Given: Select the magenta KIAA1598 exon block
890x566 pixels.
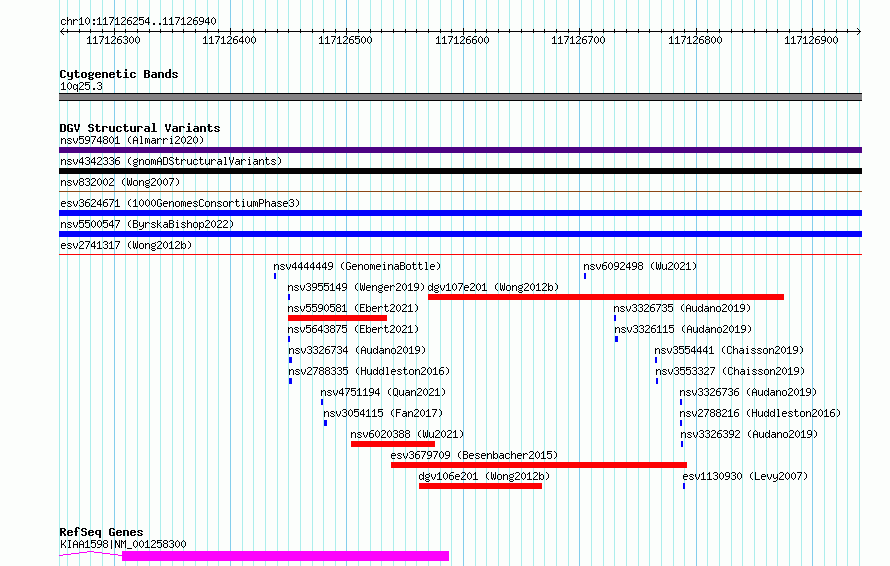Looking at the screenshot, I should [286, 556].
